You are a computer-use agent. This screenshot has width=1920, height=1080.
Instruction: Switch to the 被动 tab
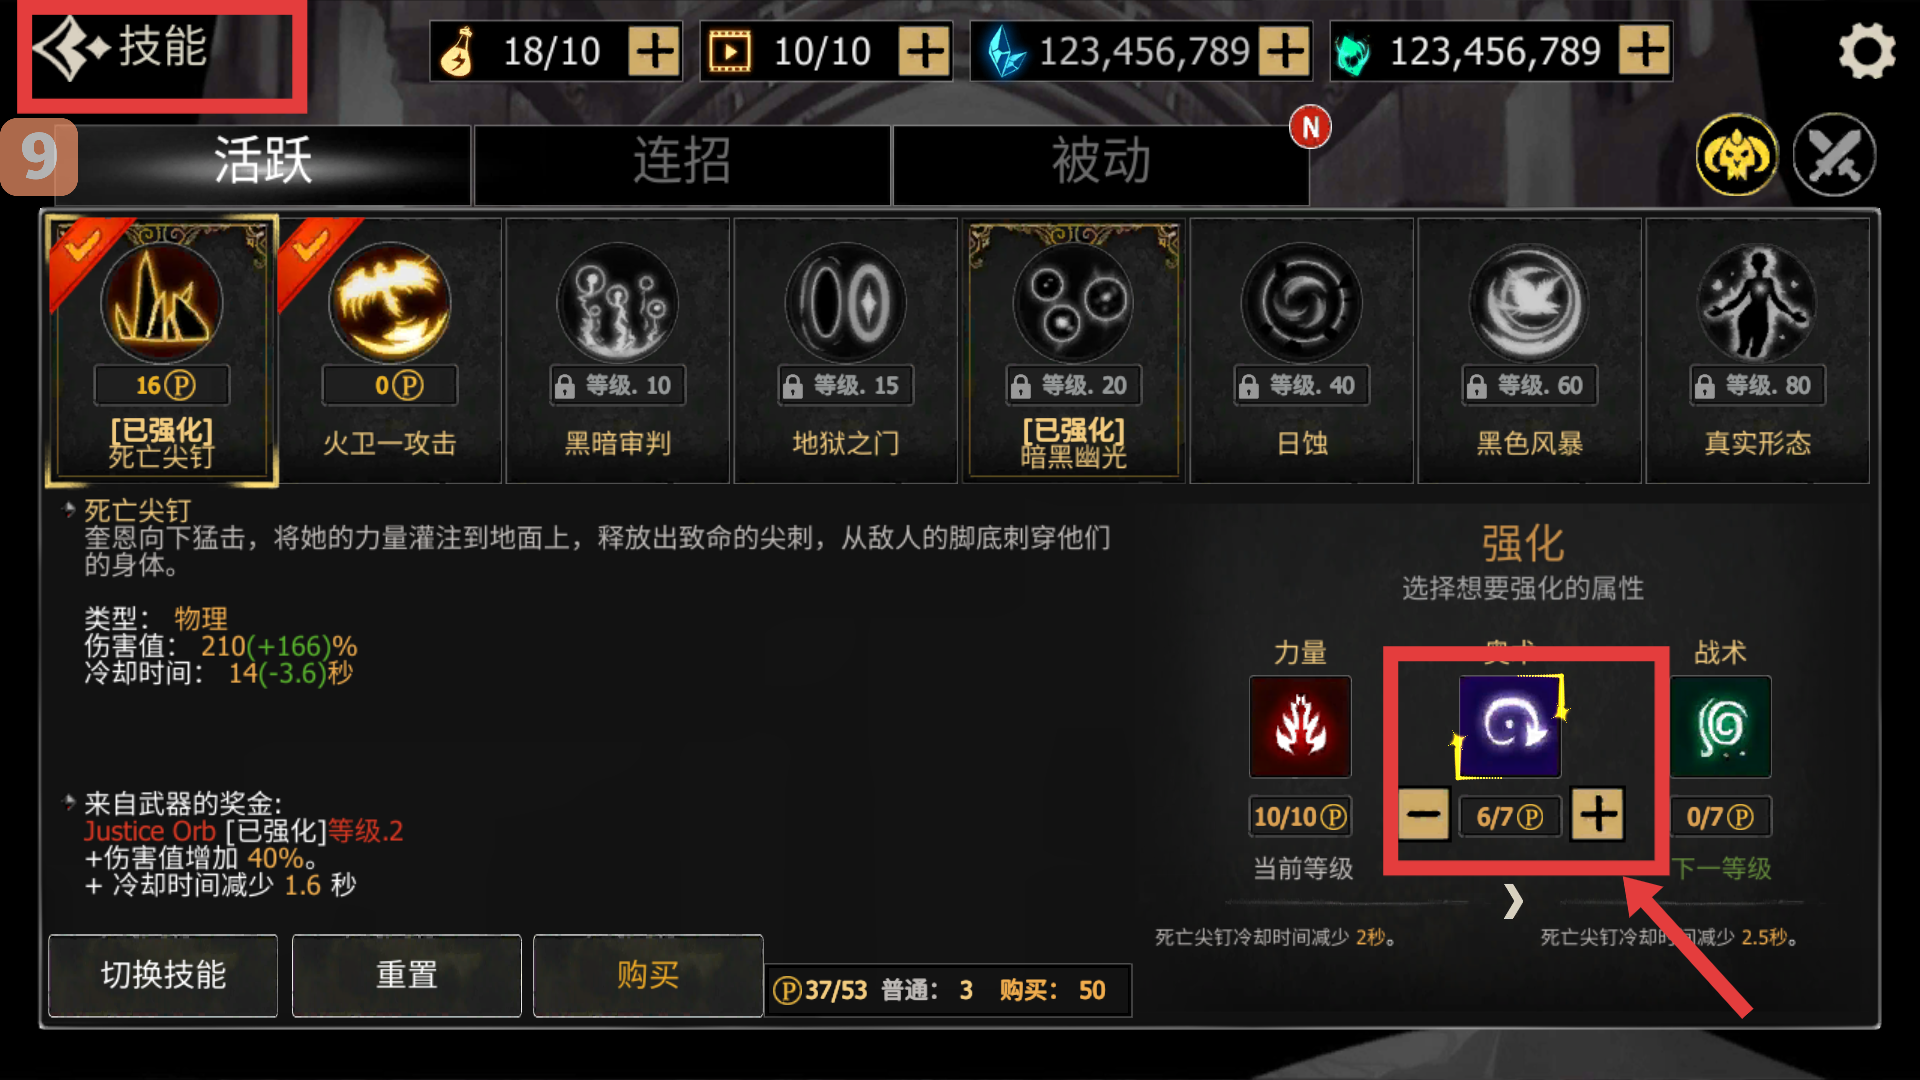(1101, 162)
